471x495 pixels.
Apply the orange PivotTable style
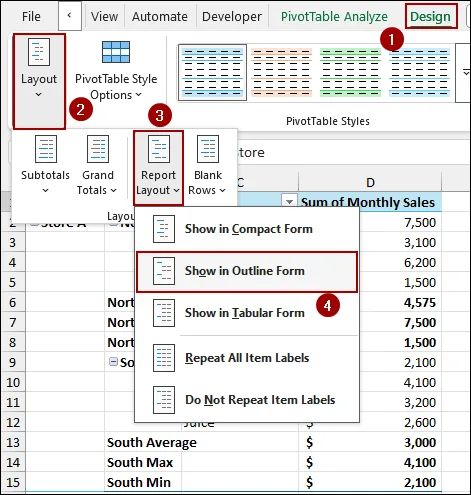point(281,72)
